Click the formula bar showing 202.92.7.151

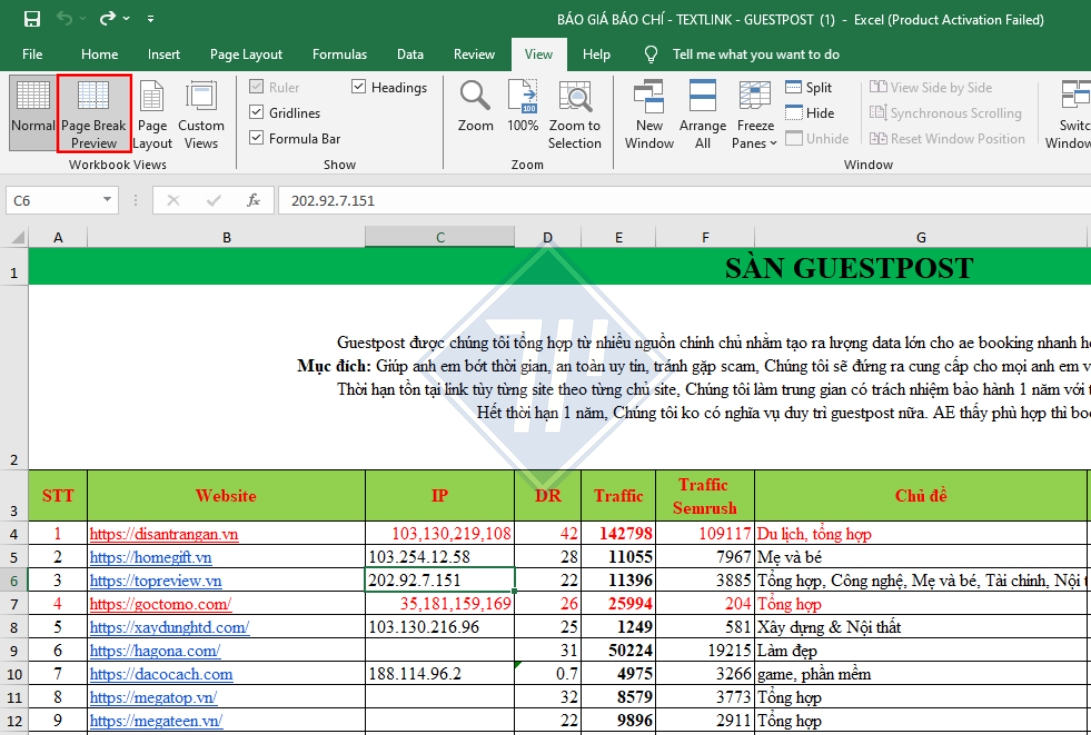click(x=684, y=200)
